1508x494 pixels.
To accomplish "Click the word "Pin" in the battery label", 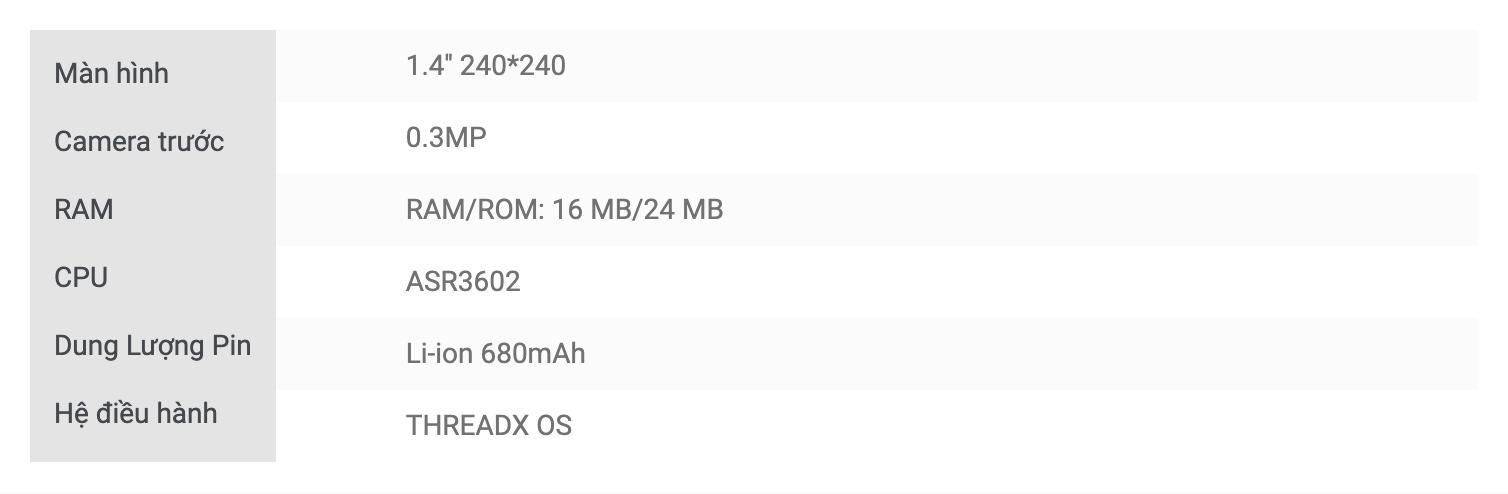I will [231, 346].
